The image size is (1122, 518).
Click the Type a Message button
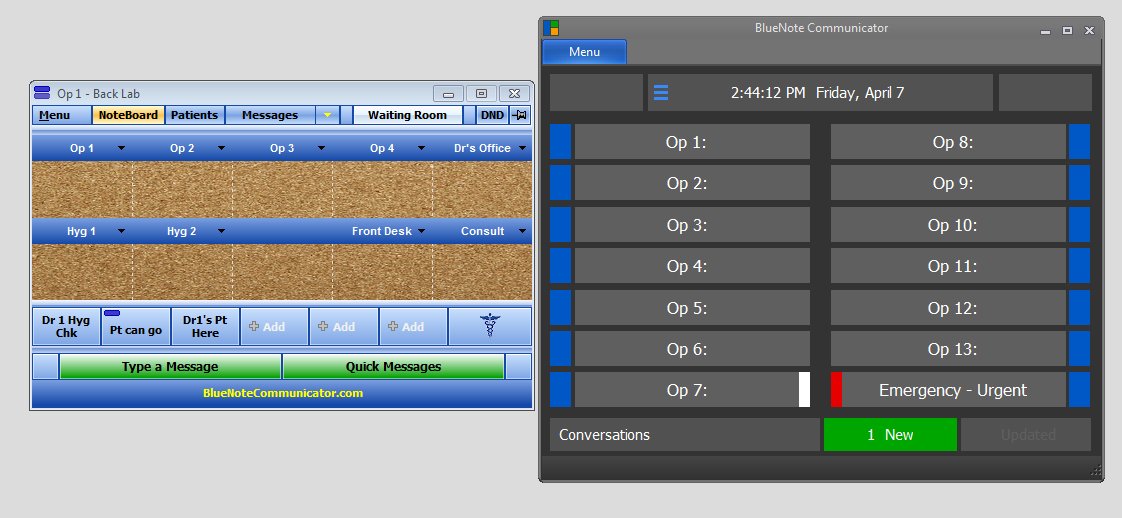point(170,366)
